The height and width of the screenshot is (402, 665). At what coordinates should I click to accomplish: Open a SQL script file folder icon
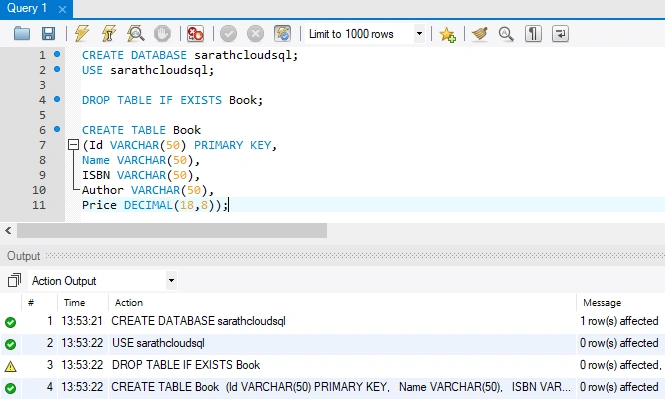pyautogui.click(x=22, y=34)
